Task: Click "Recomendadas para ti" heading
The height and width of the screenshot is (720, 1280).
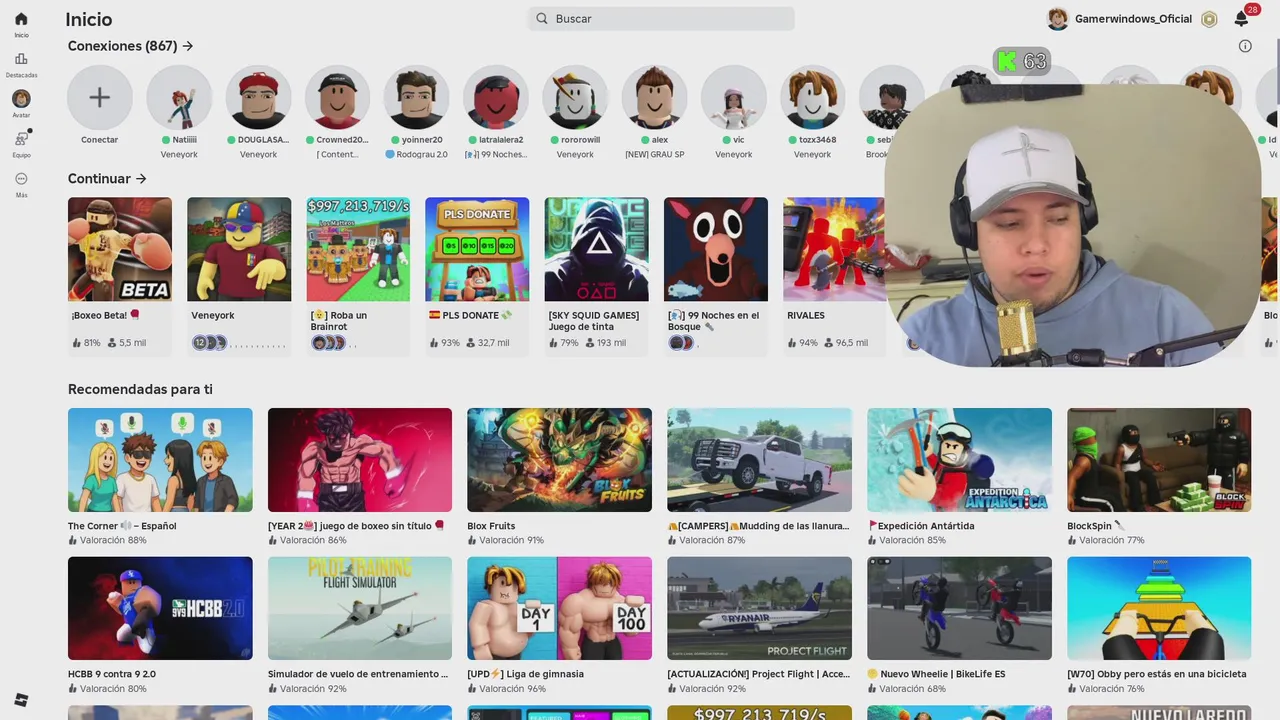Action: click(140, 389)
